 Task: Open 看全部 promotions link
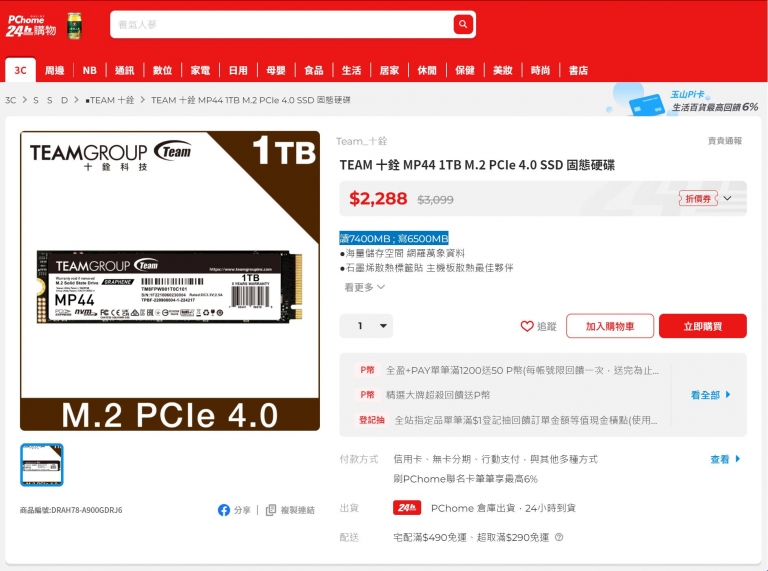(x=710, y=395)
